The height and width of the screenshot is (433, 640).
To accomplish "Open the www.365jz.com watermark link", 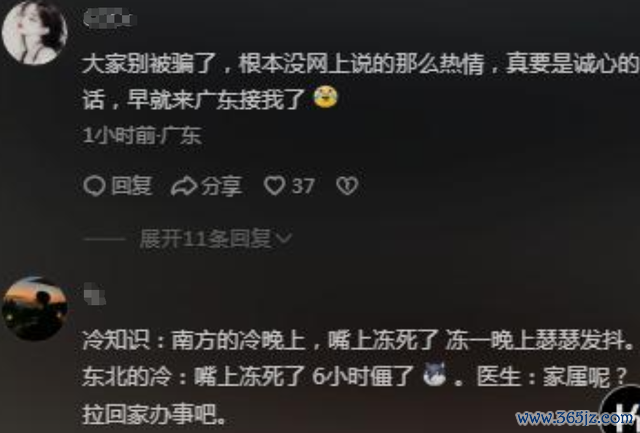I will point(574,419).
